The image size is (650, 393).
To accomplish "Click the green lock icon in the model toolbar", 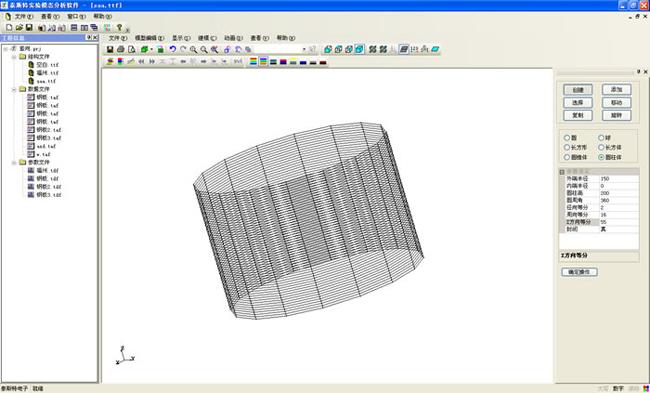I will (x=160, y=49).
